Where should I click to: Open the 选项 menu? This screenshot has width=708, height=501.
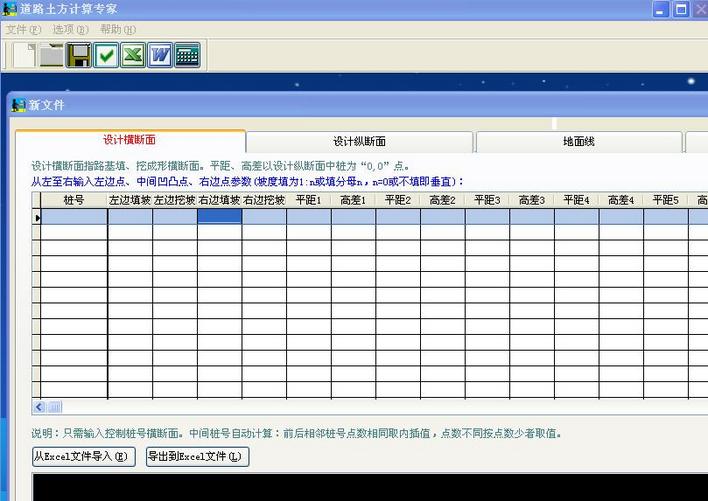coord(70,30)
